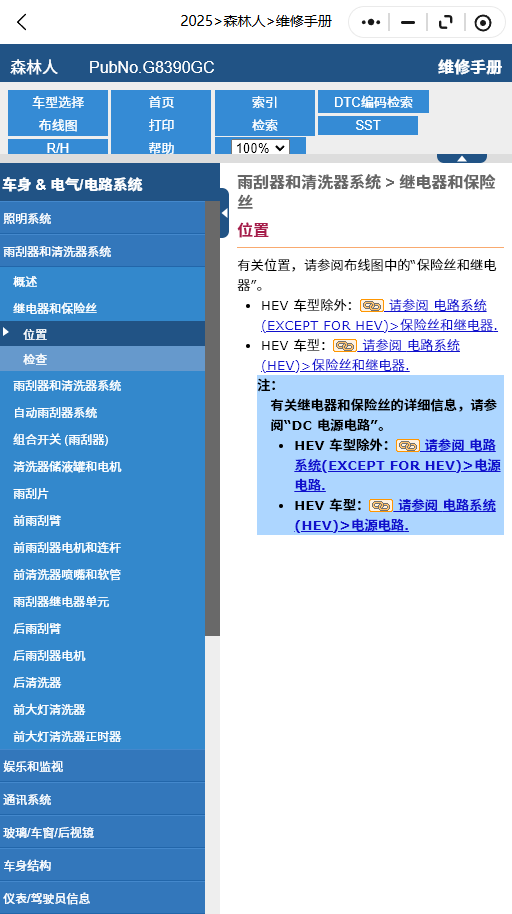Open 雨刮器继电器单元 in the sidebar

pyautogui.click(x=102, y=602)
